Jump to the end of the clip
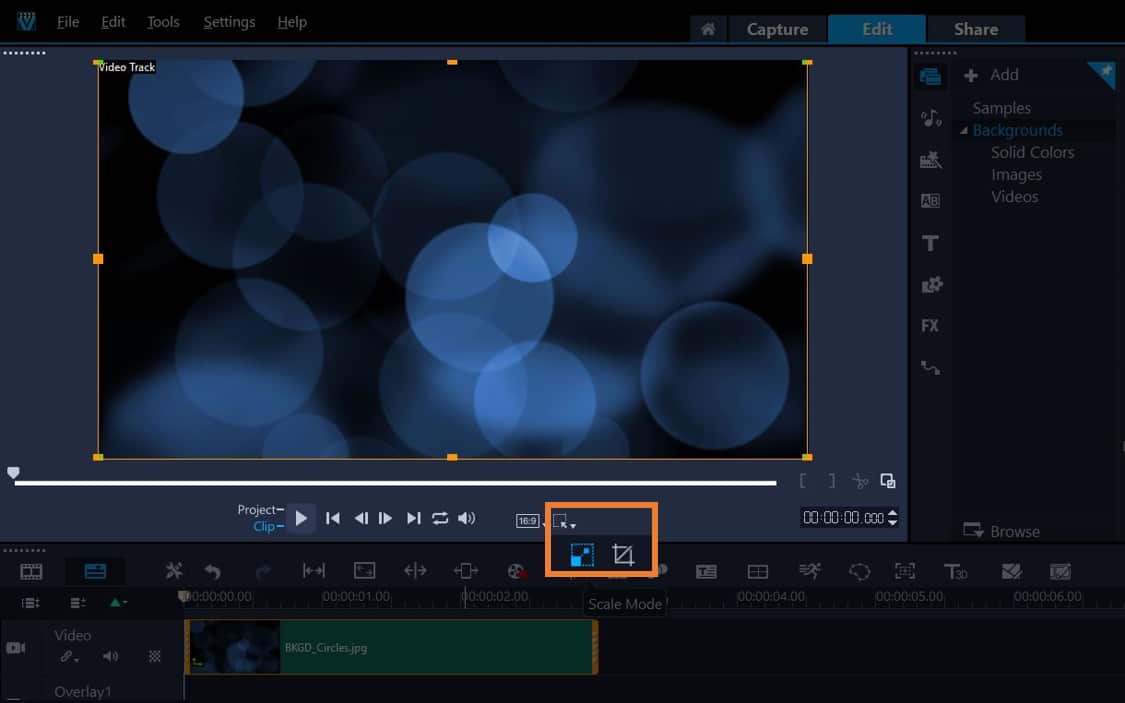This screenshot has height=703, width=1125. pyautogui.click(x=413, y=518)
